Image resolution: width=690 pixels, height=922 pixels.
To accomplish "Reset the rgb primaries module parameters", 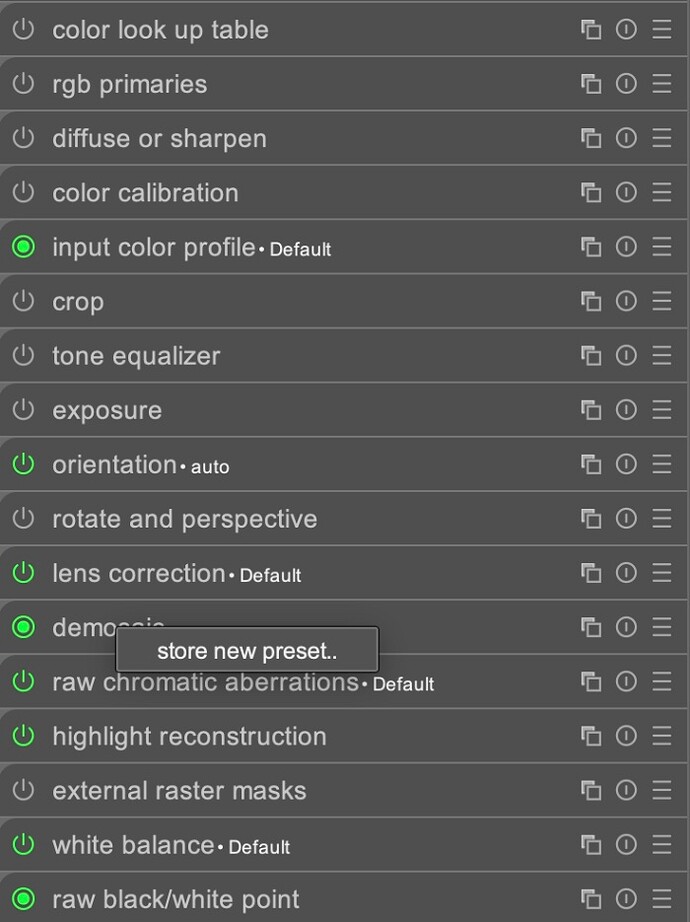I will point(626,84).
